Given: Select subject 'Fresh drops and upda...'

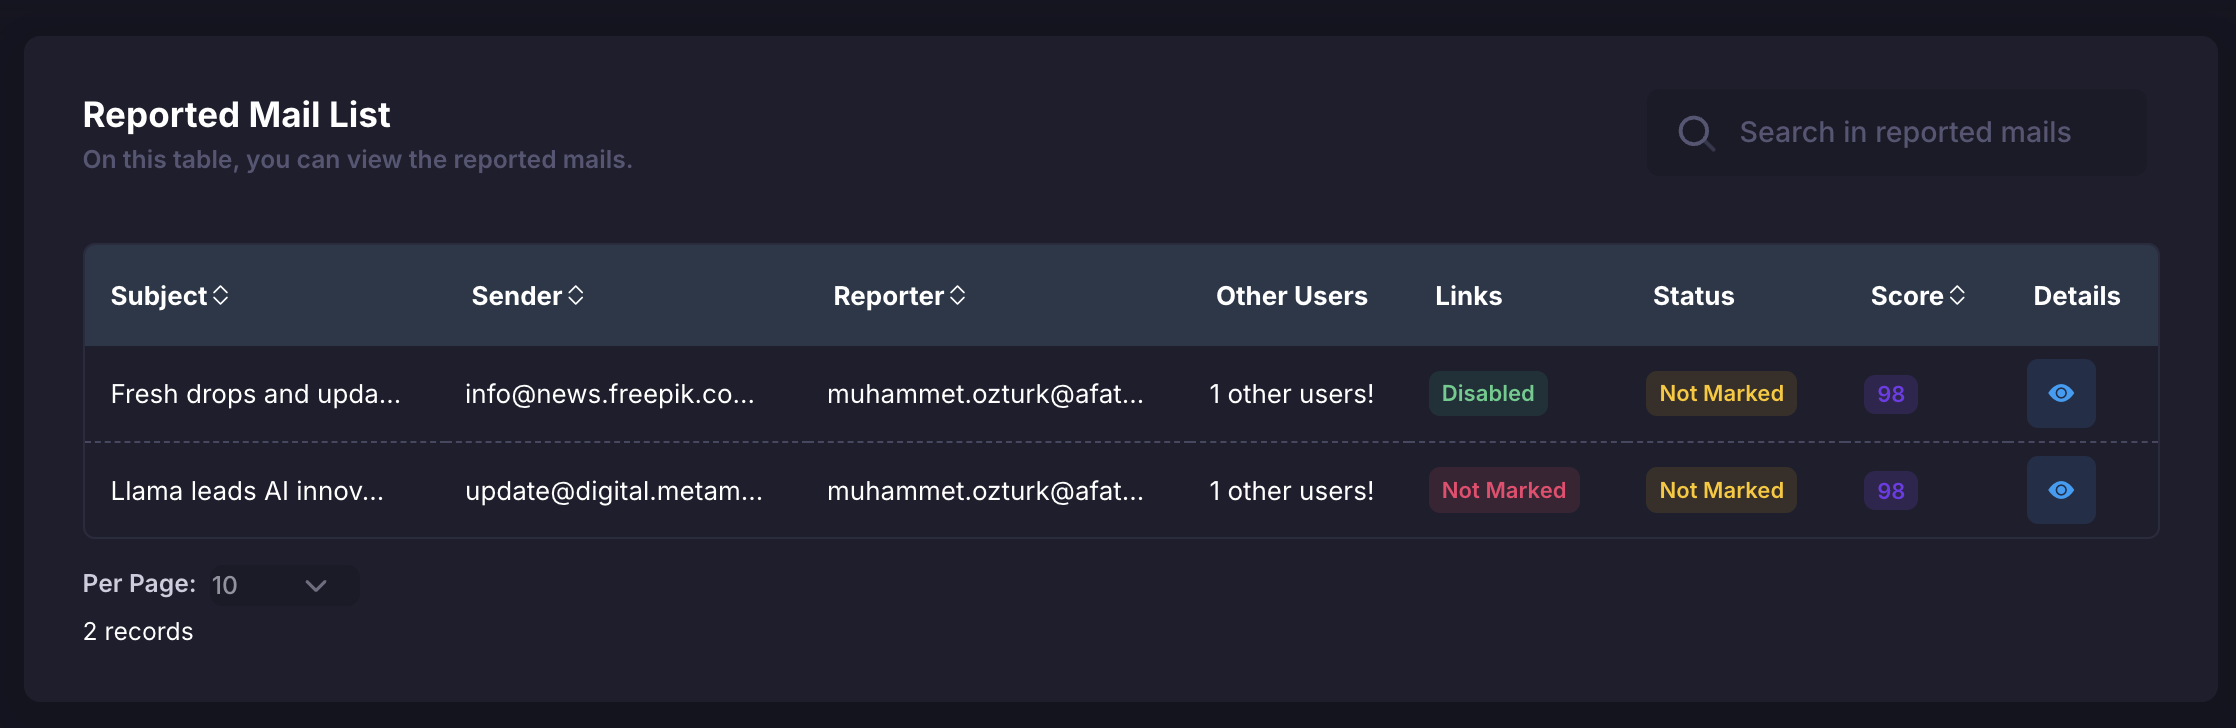Looking at the screenshot, I should (x=256, y=394).
